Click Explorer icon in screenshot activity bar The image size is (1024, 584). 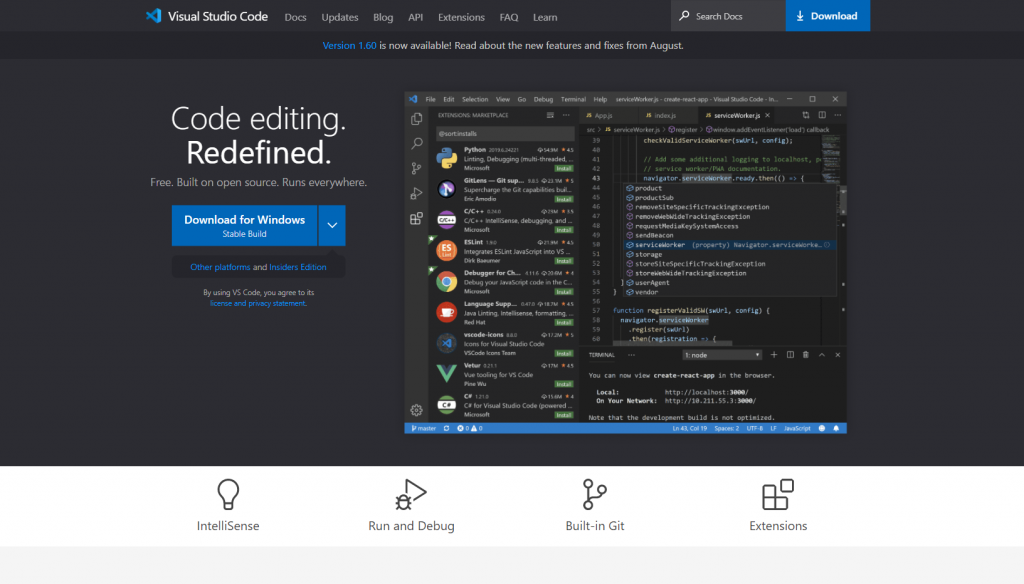point(416,119)
